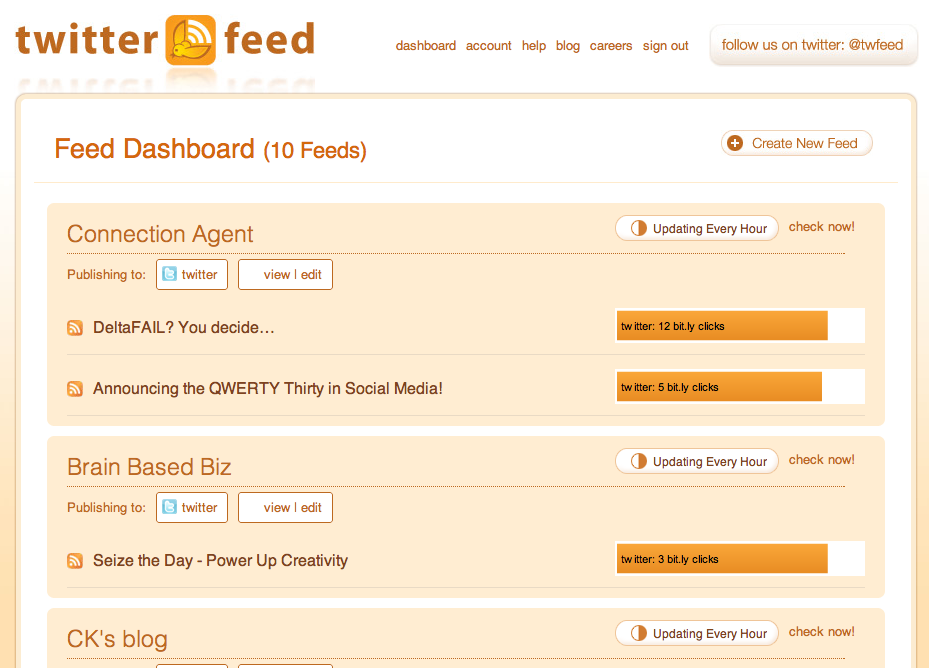929x668 pixels.
Task: Toggle Updating Every Hour for Connection Agent
Action: [x=697, y=228]
